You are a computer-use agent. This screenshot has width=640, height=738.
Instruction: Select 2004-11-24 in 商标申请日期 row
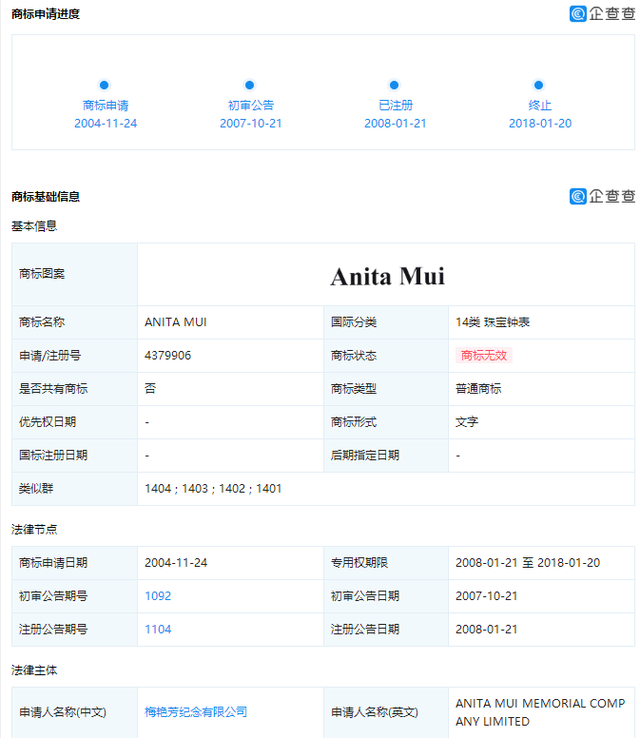pyautogui.click(x=176, y=563)
